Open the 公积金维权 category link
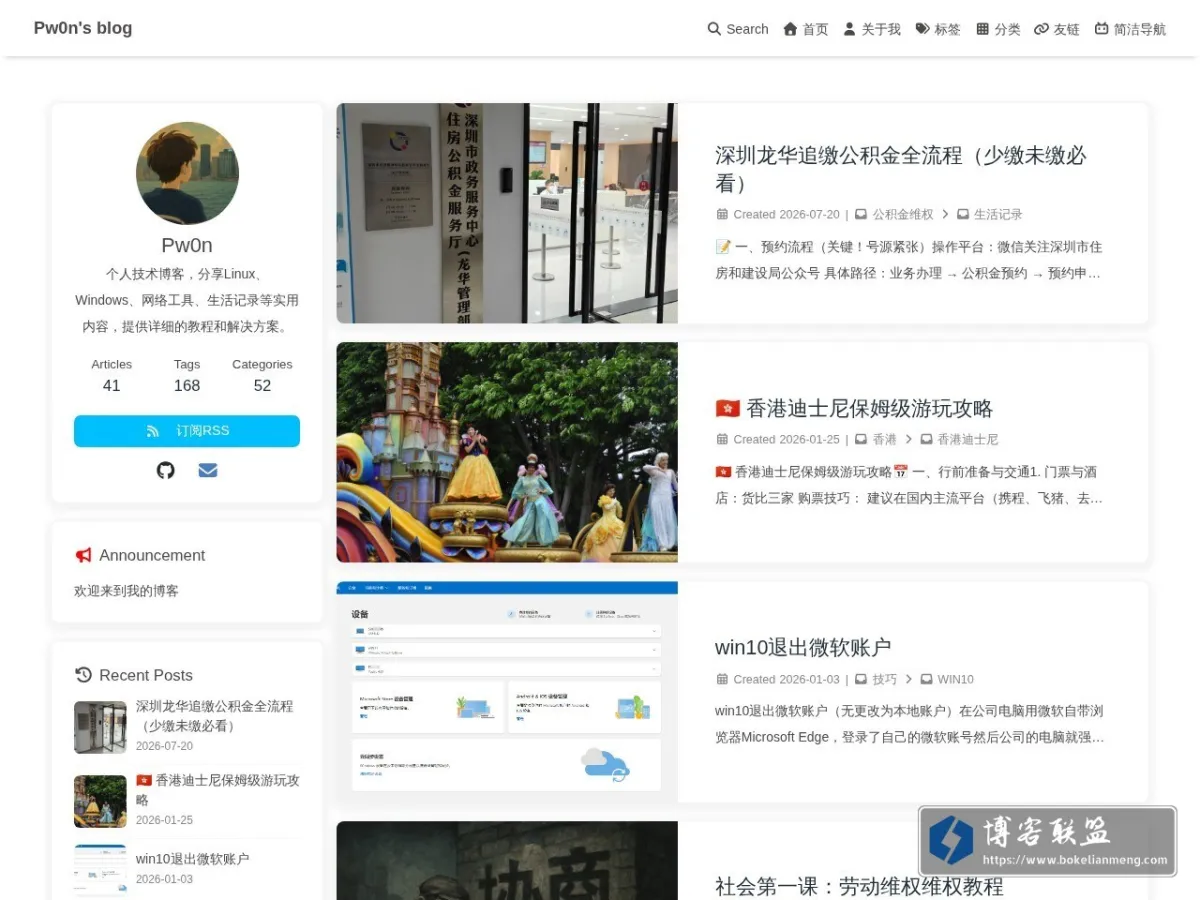Screen dimensions: 1200x900 [903, 214]
